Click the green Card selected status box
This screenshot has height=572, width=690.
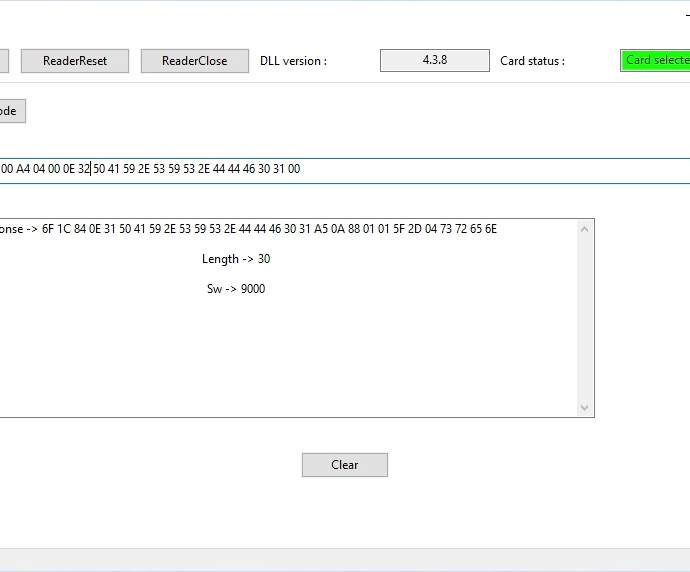click(655, 60)
